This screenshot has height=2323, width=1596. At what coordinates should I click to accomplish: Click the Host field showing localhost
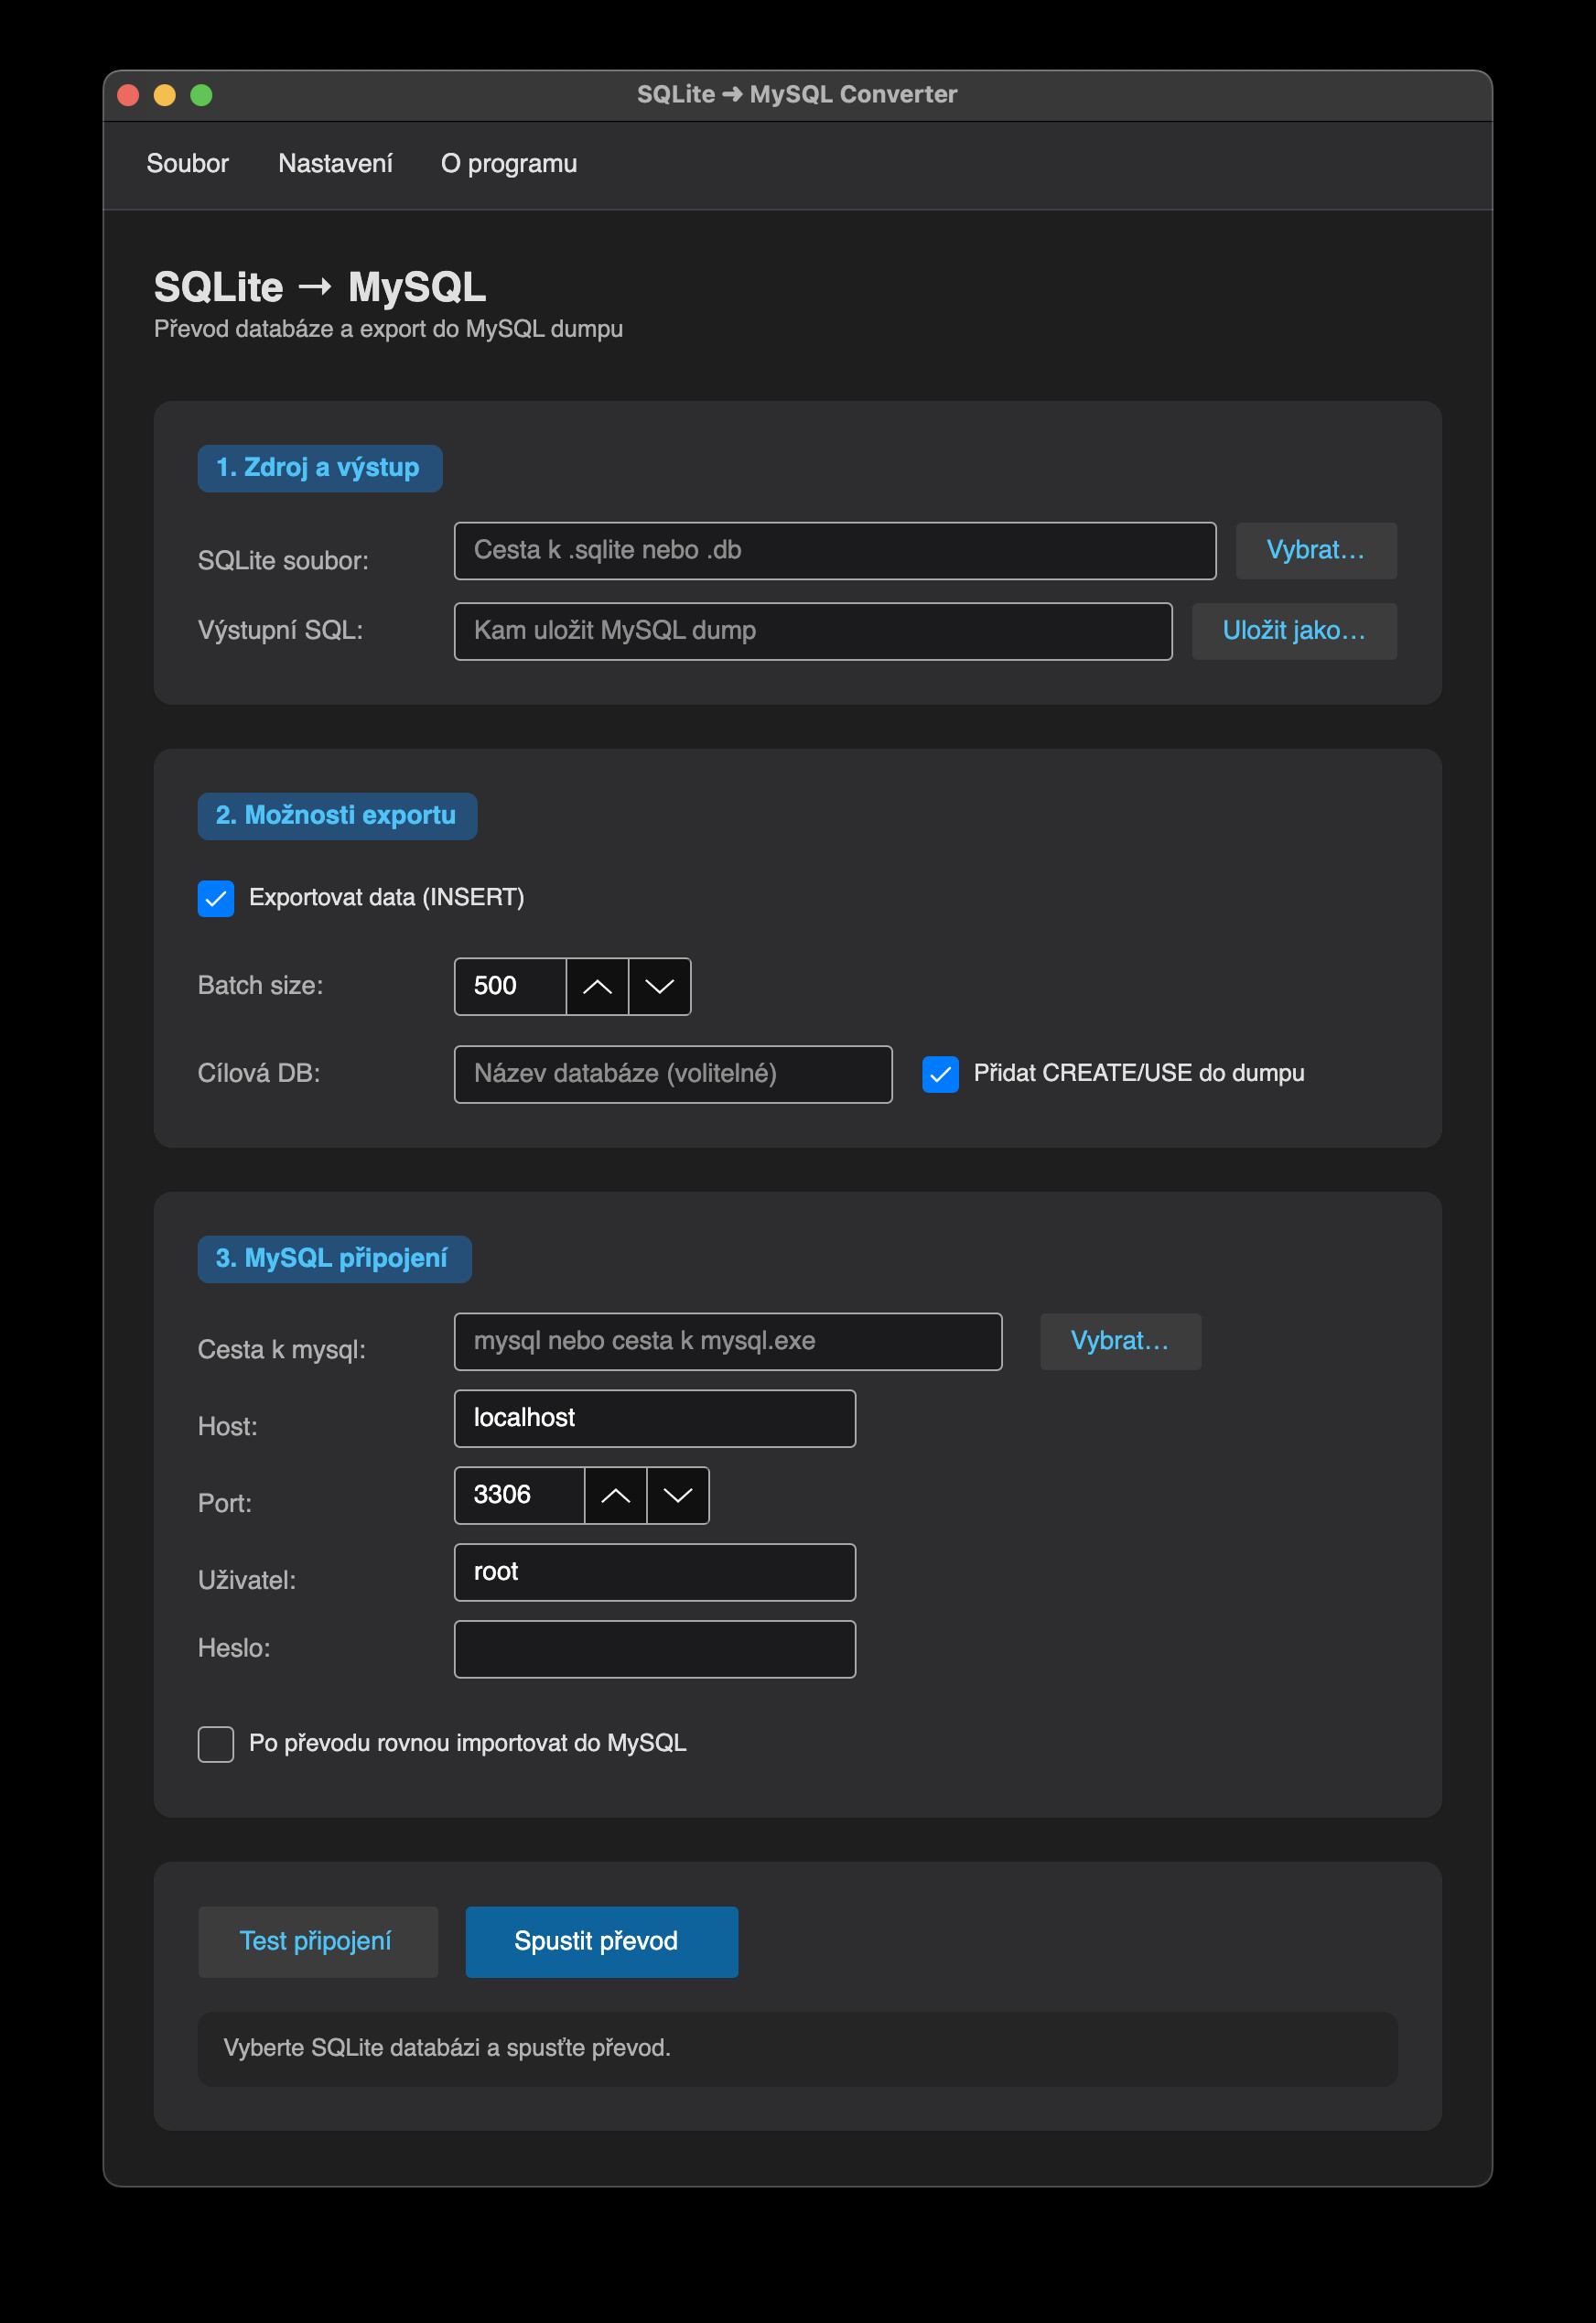coord(655,1418)
